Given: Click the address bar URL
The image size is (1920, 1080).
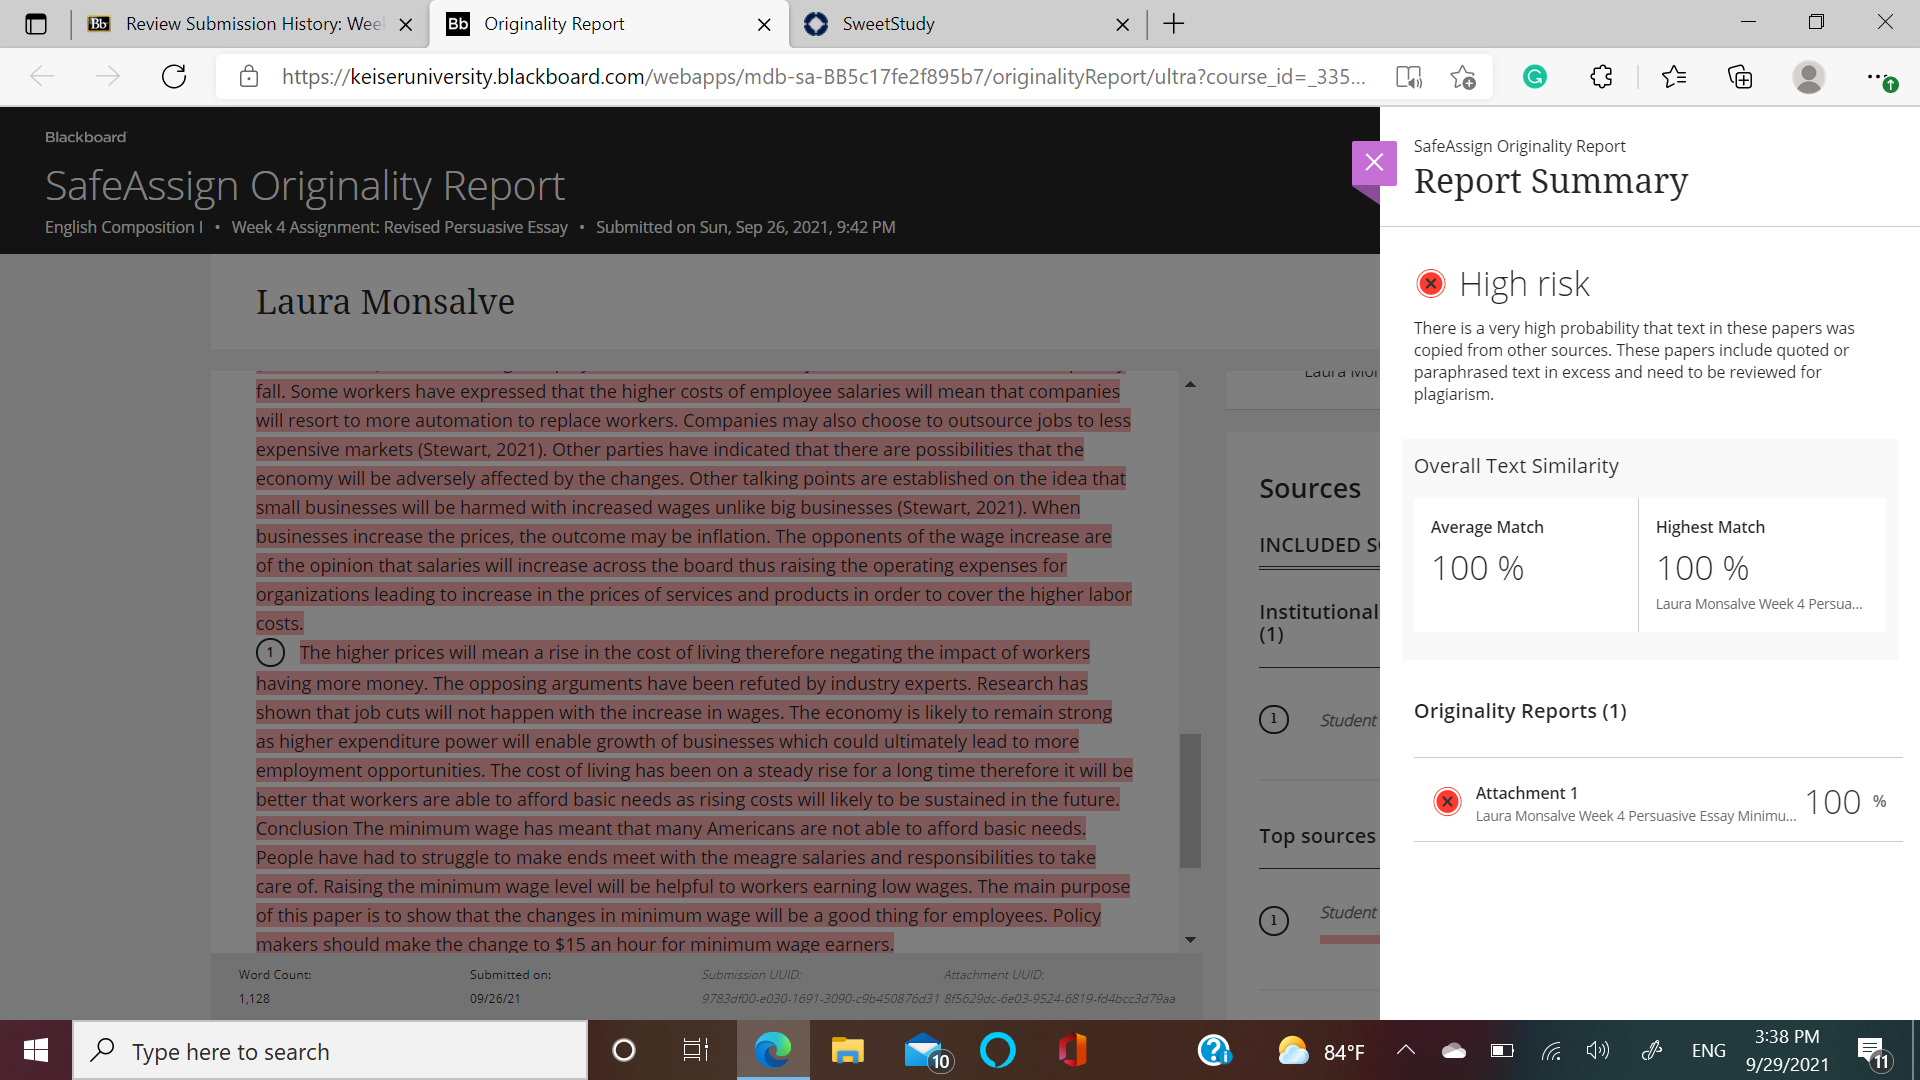Looking at the screenshot, I should click(823, 77).
